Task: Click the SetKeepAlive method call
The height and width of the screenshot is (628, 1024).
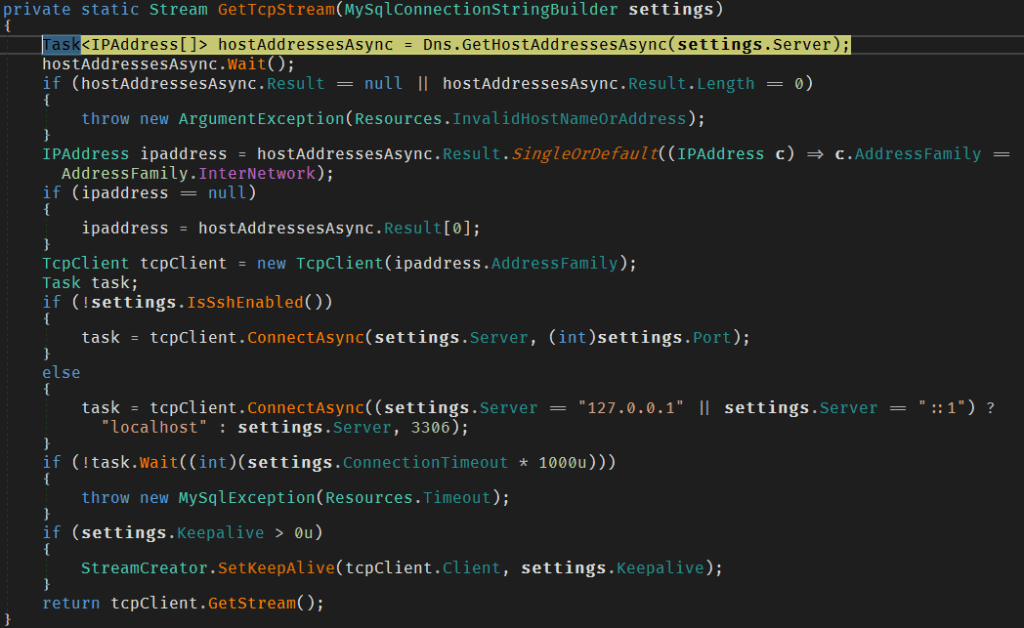Action: tap(282, 568)
